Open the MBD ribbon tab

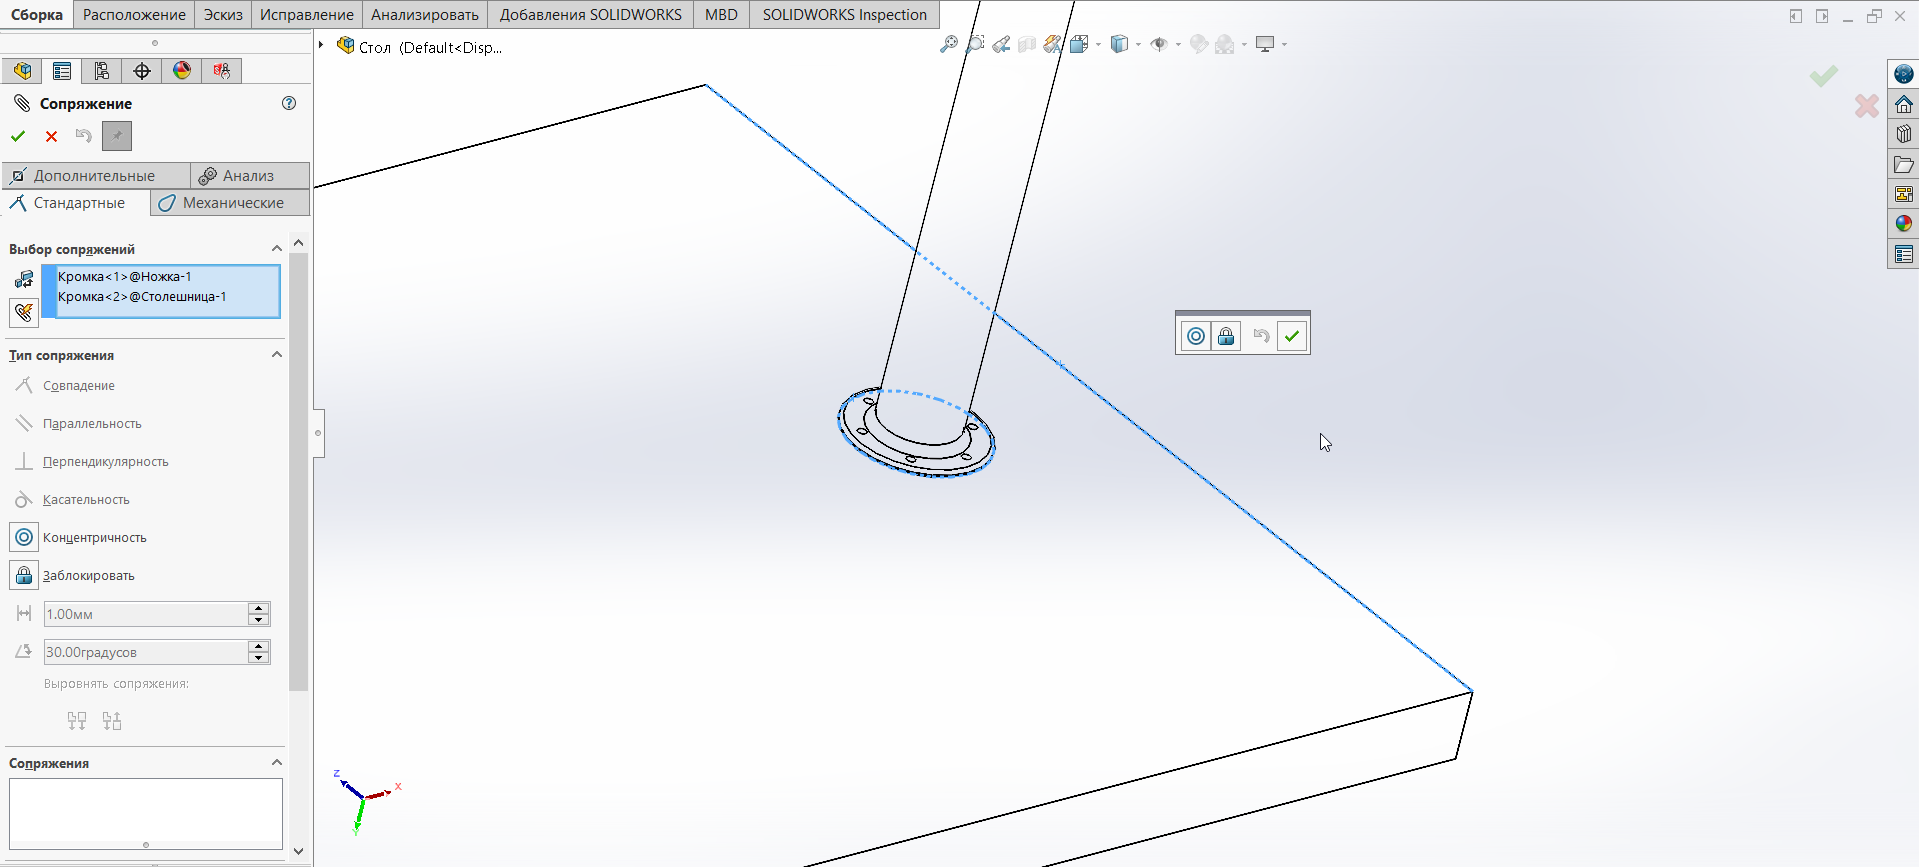coord(721,15)
